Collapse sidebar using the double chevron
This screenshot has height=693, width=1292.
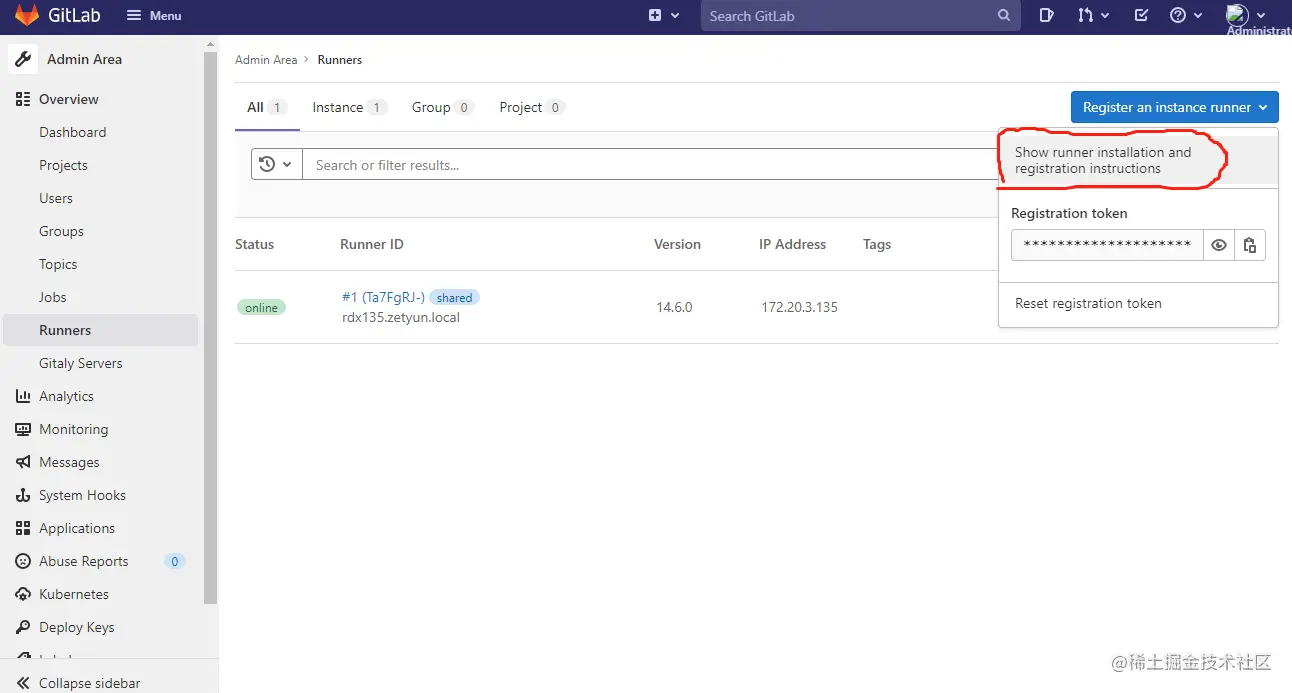coord(23,683)
